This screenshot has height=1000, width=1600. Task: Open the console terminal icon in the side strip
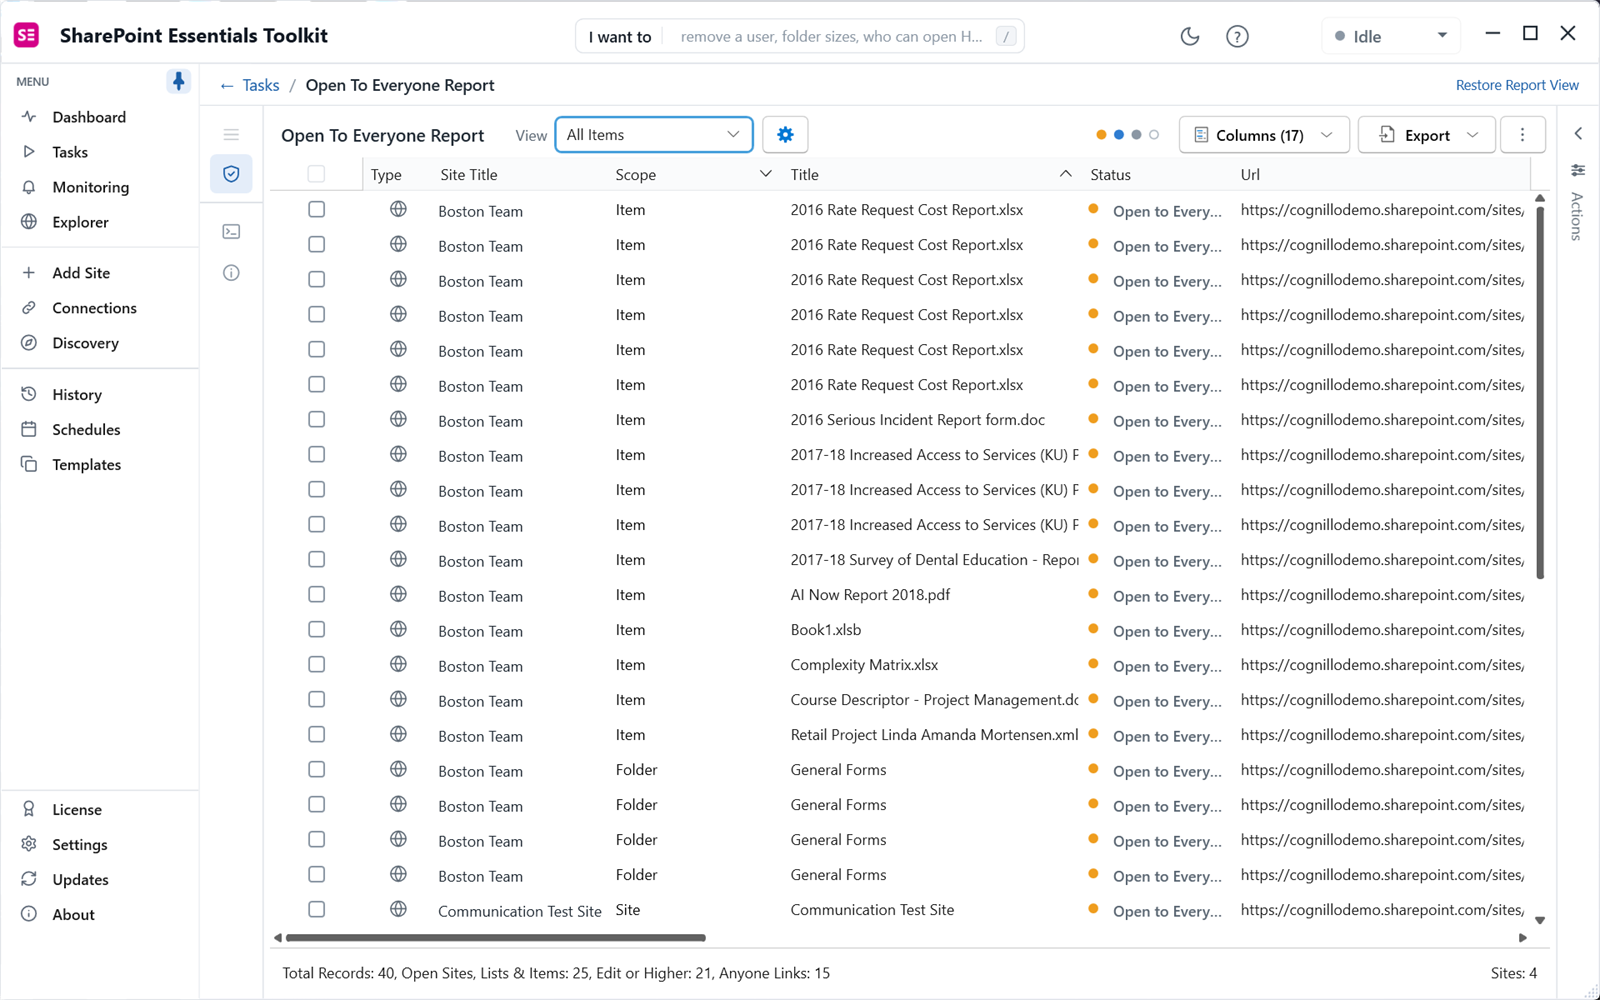coord(231,232)
